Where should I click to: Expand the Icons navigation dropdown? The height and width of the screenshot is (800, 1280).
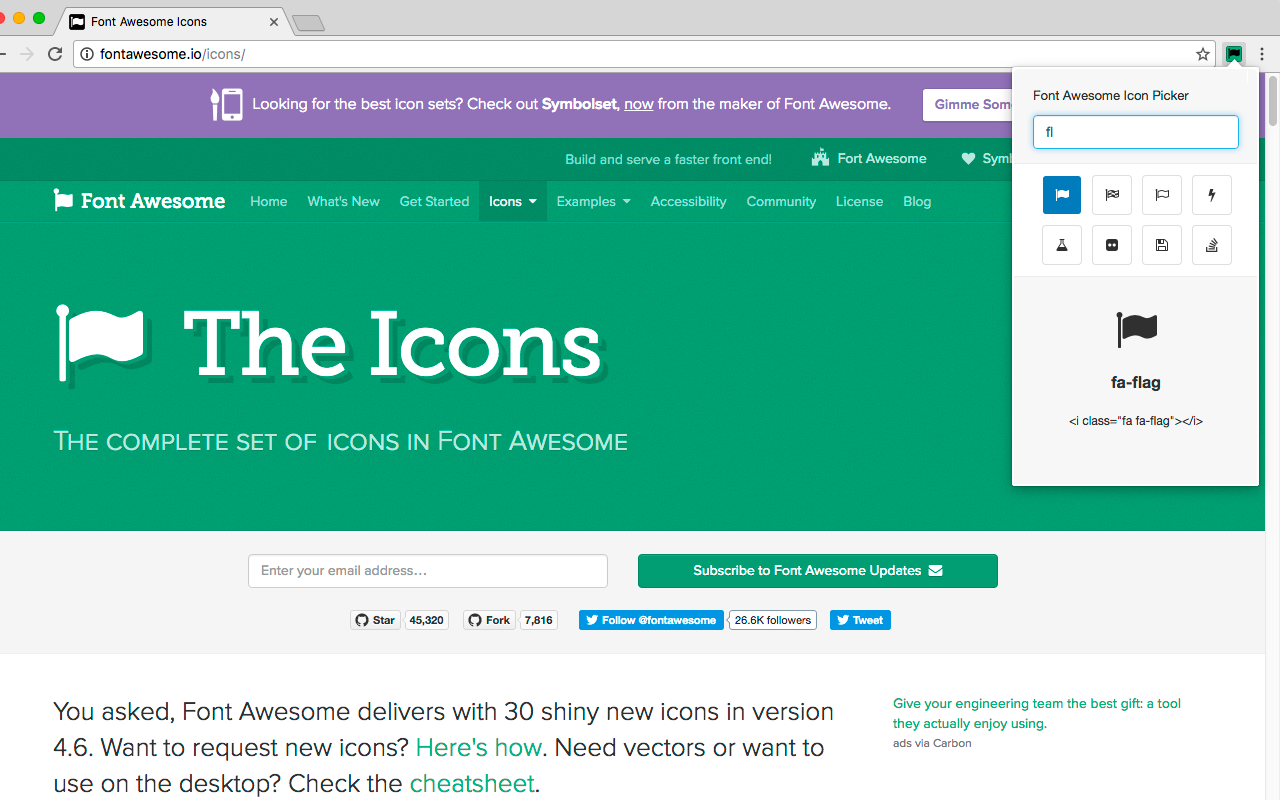pyautogui.click(x=512, y=201)
